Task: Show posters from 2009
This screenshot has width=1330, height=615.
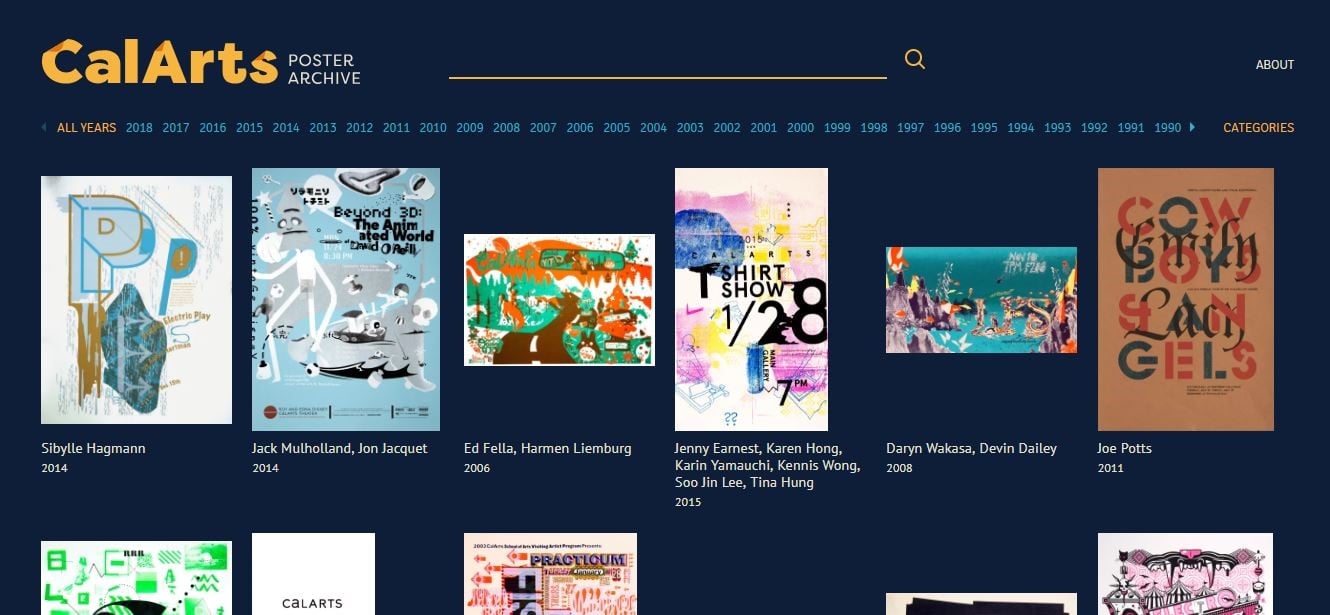Action: point(470,128)
